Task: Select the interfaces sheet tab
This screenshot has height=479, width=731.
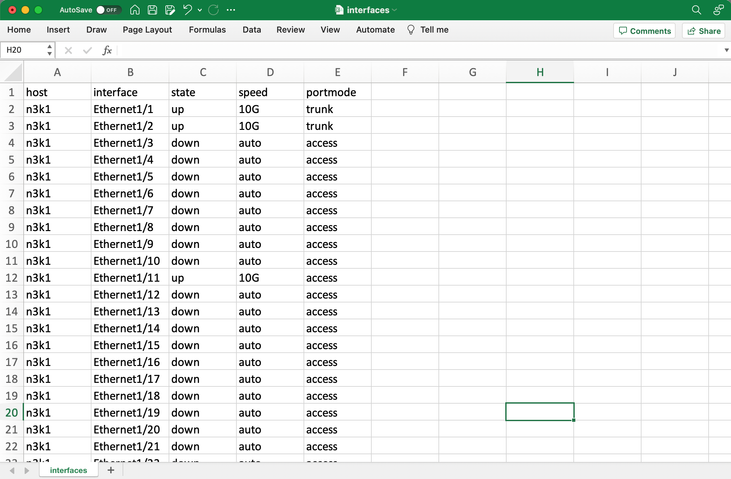Action: tap(69, 470)
